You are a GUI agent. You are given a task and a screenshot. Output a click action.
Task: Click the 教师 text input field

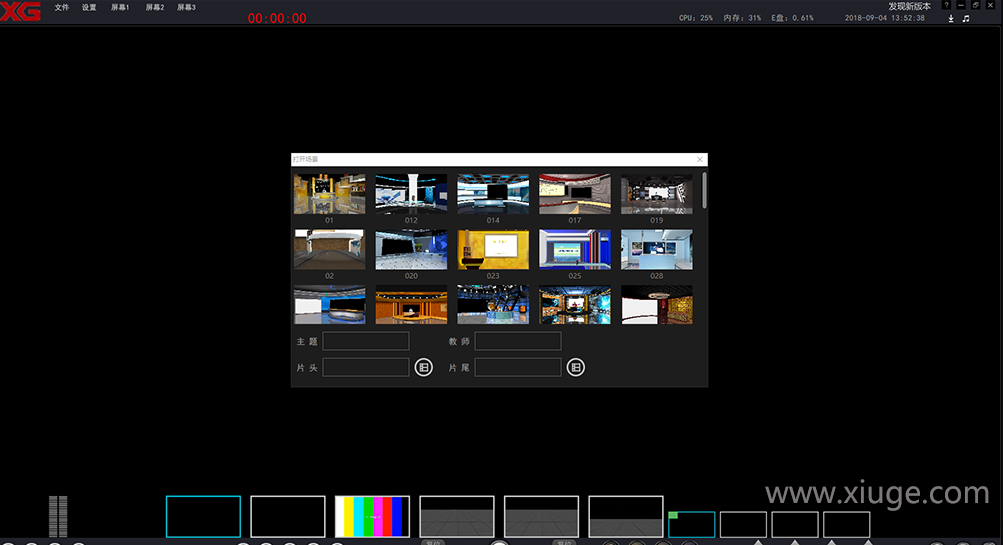(x=517, y=341)
